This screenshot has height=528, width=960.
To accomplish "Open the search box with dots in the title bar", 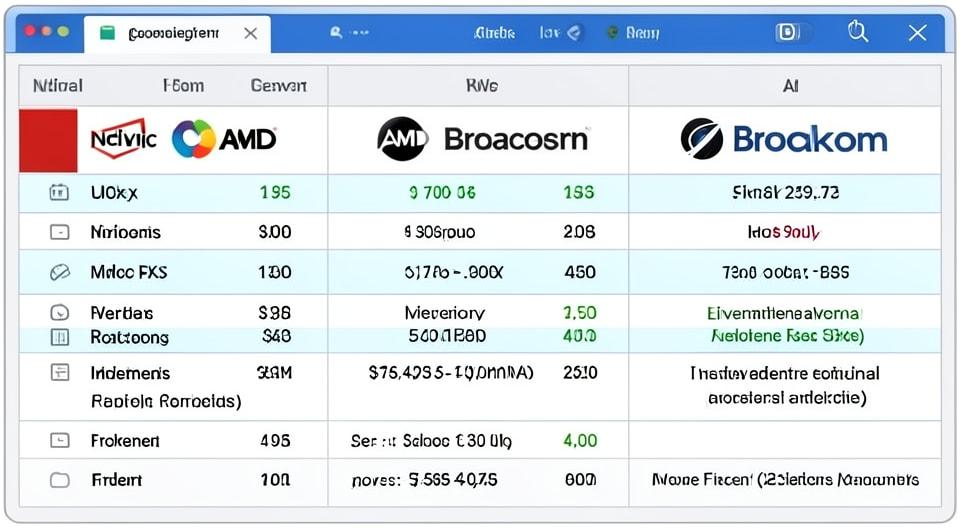I will [x=350, y=32].
